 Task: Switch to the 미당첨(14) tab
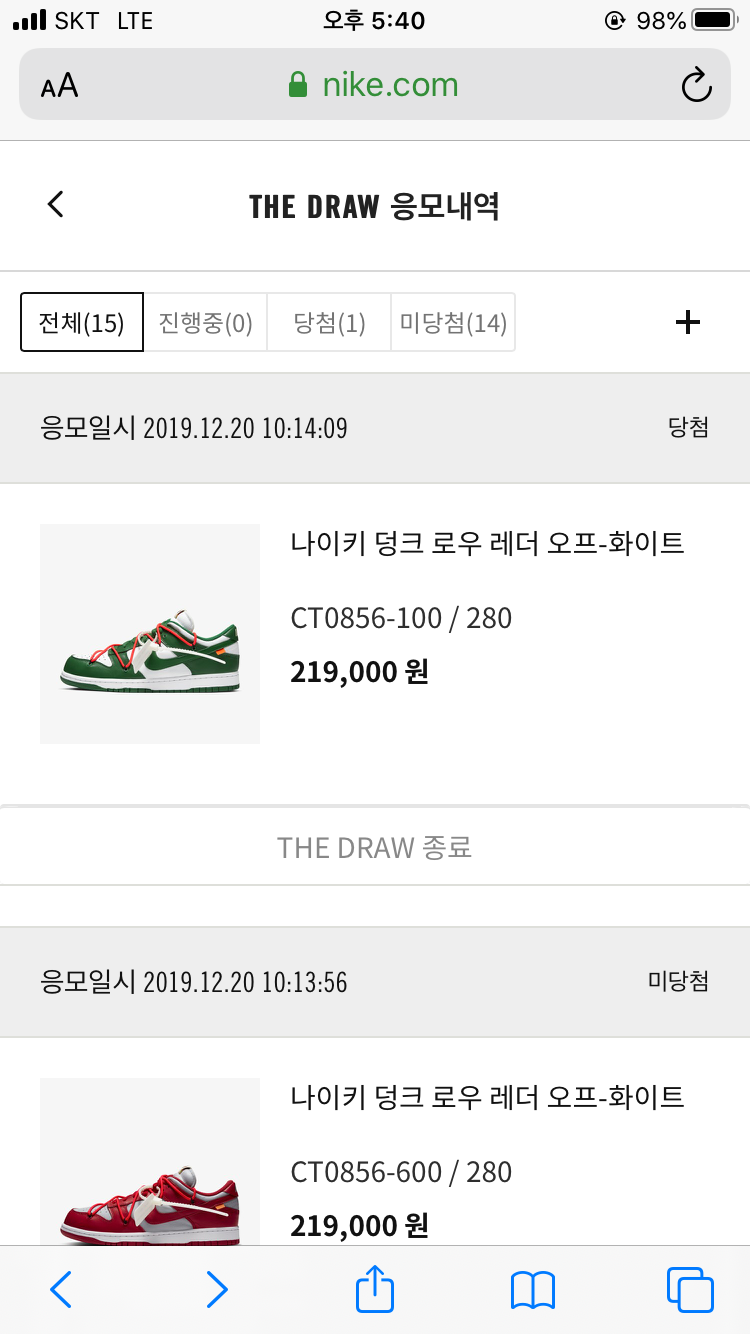coord(453,323)
